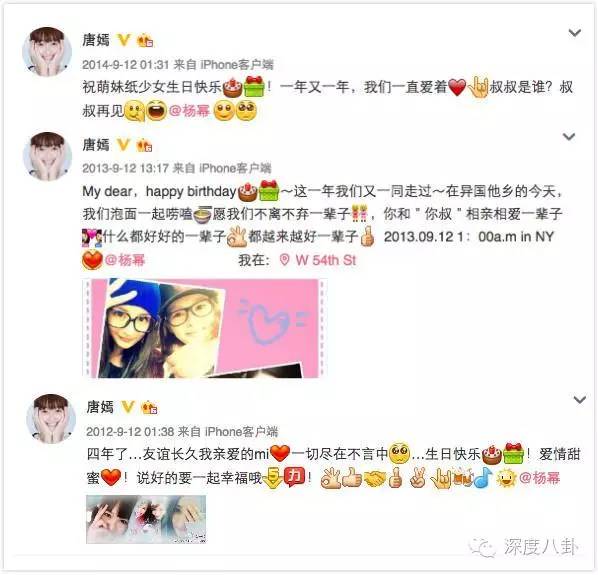Open the @杨幂 mention in the 2013 post
Viewport: 598px width, 575px height.
(125, 260)
